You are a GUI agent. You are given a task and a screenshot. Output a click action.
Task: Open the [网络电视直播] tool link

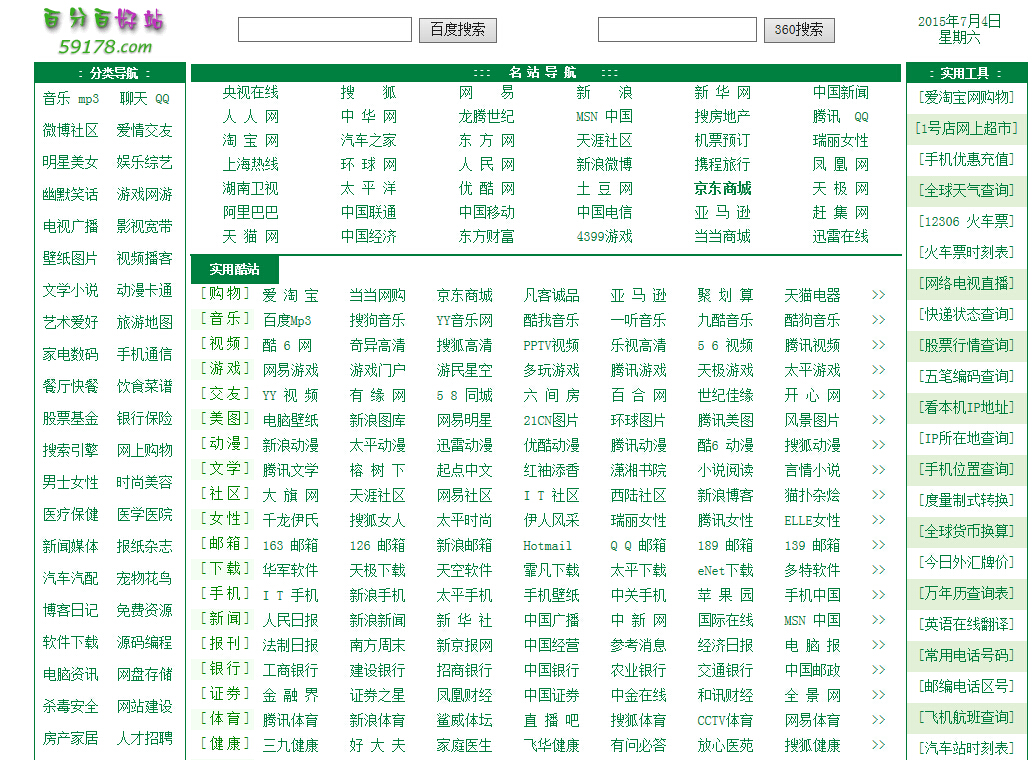(x=967, y=284)
